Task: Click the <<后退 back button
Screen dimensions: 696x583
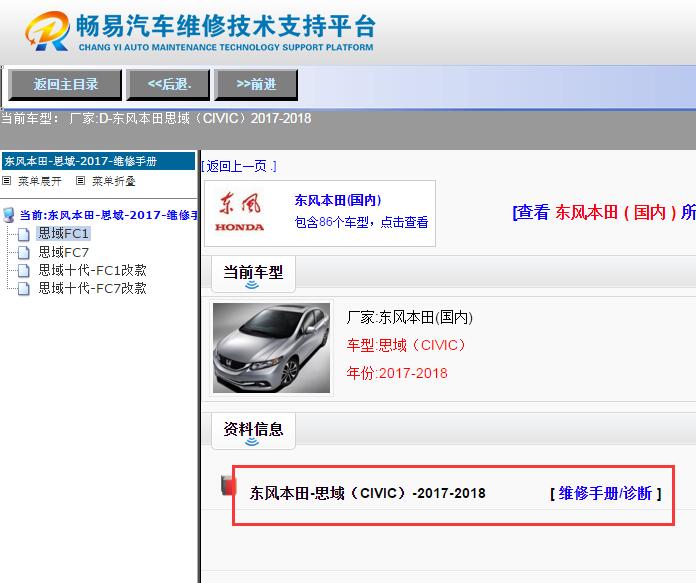Action: tap(168, 84)
